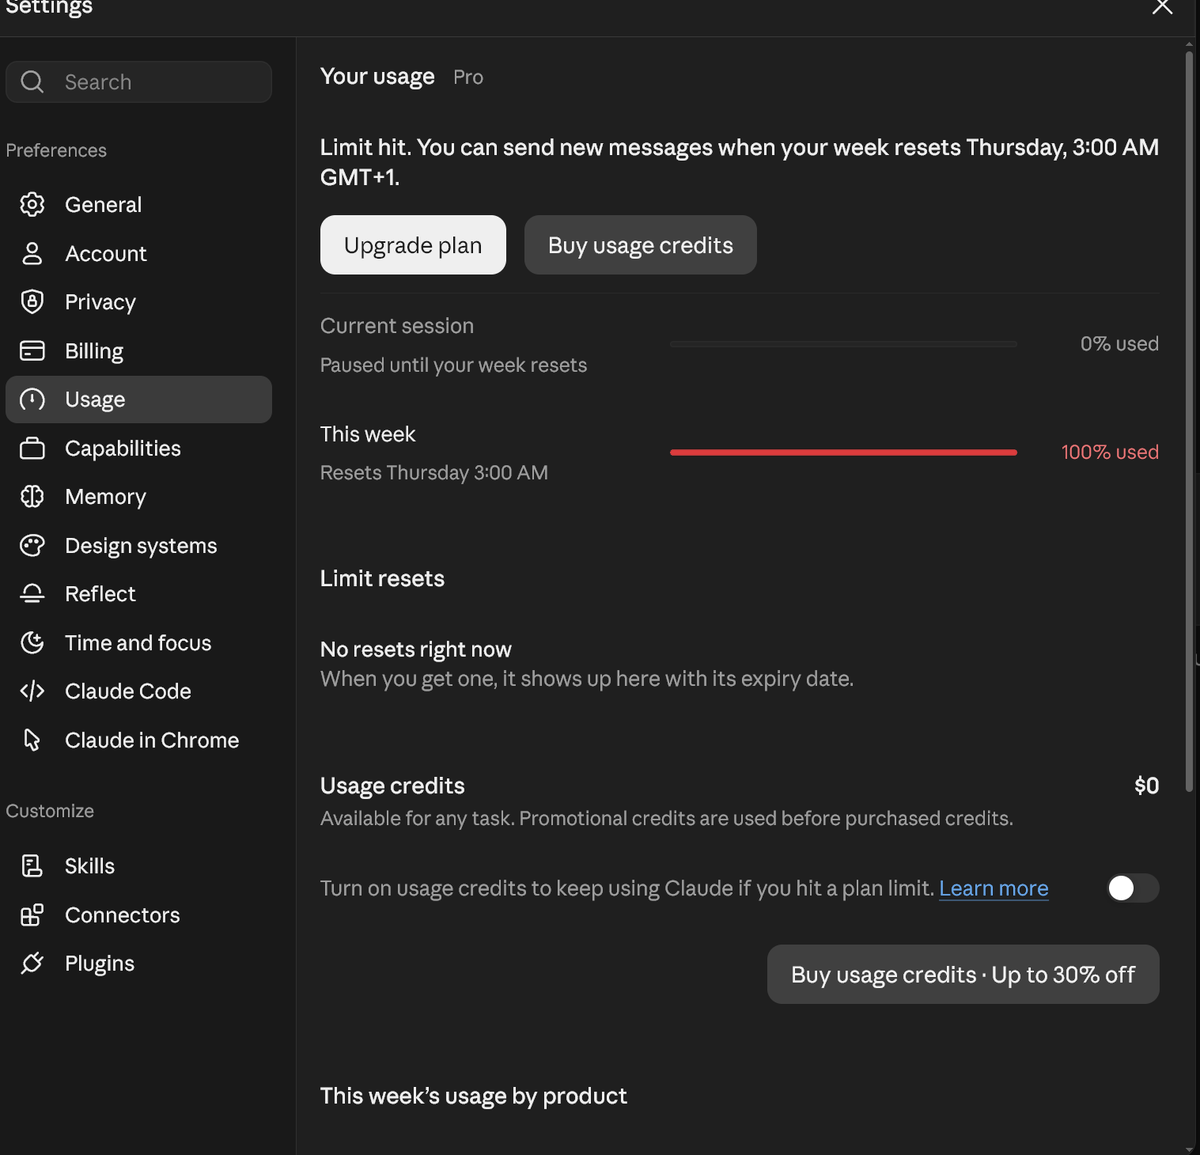Viewport: 1200px width, 1155px height.
Task: Click "Paused until your week resets" text
Action: pos(453,365)
